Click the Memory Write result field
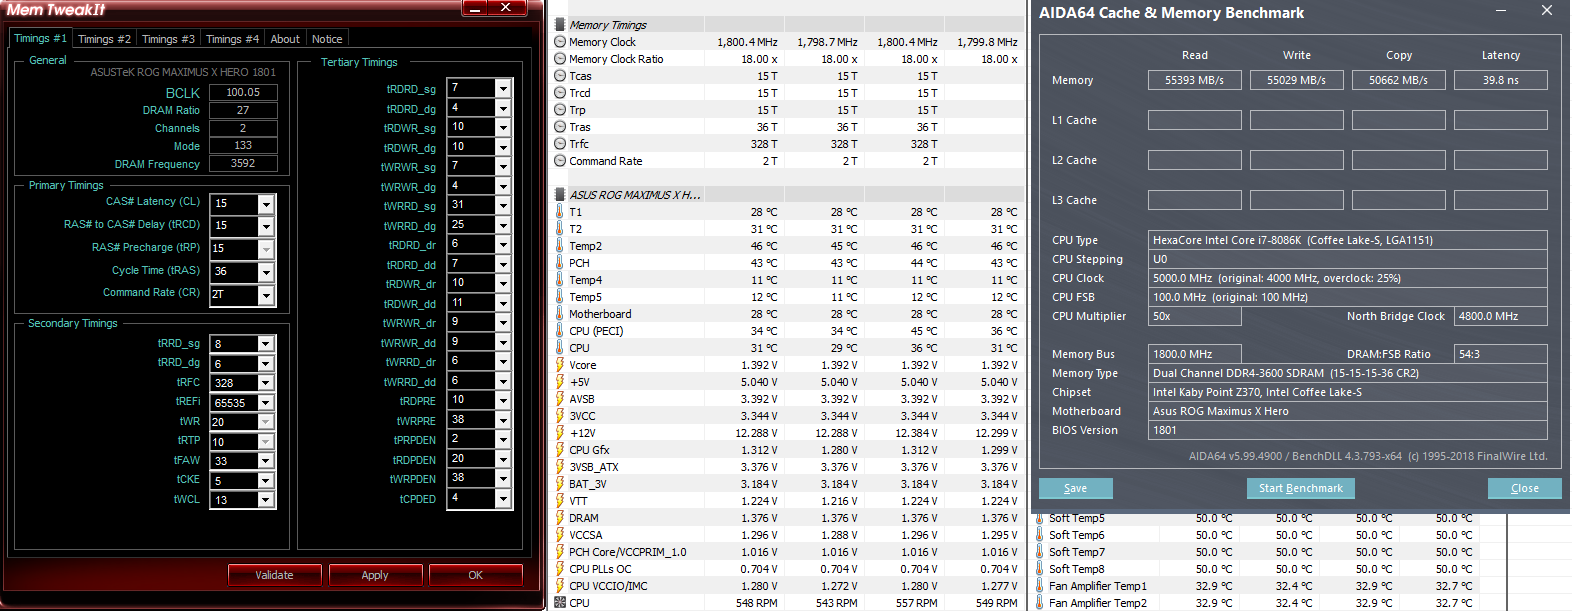Viewport: 1572px width, 611px height. click(1297, 80)
